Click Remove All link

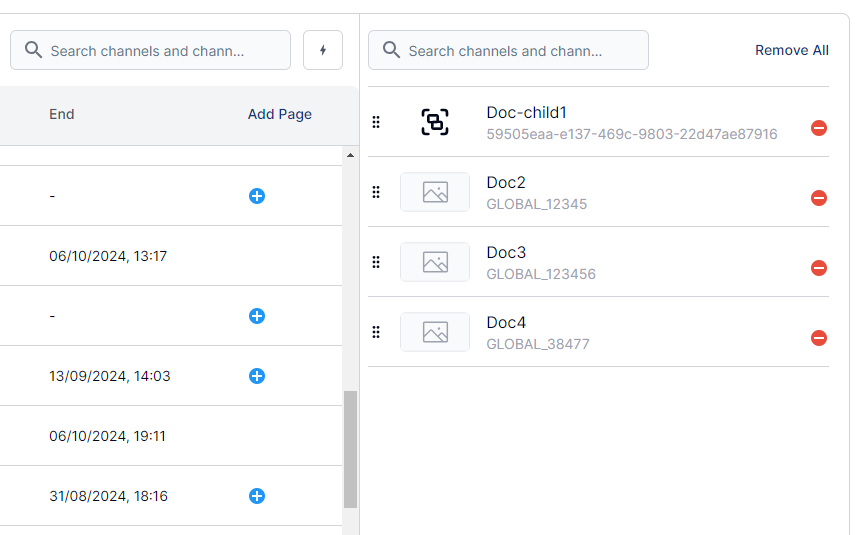click(791, 50)
